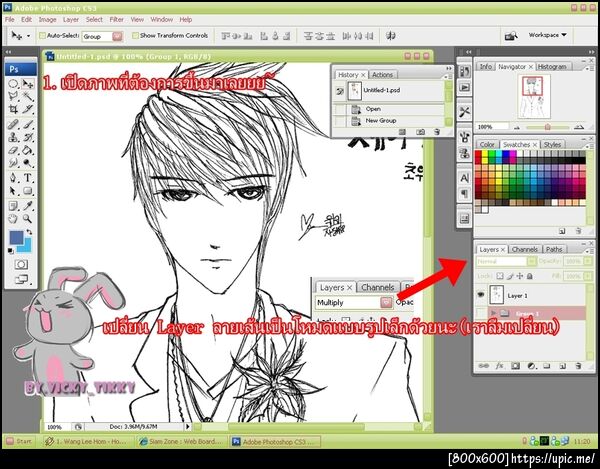The image size is (600, 469).
Task: Select the Eraser tool
Action: coord(13,150)
